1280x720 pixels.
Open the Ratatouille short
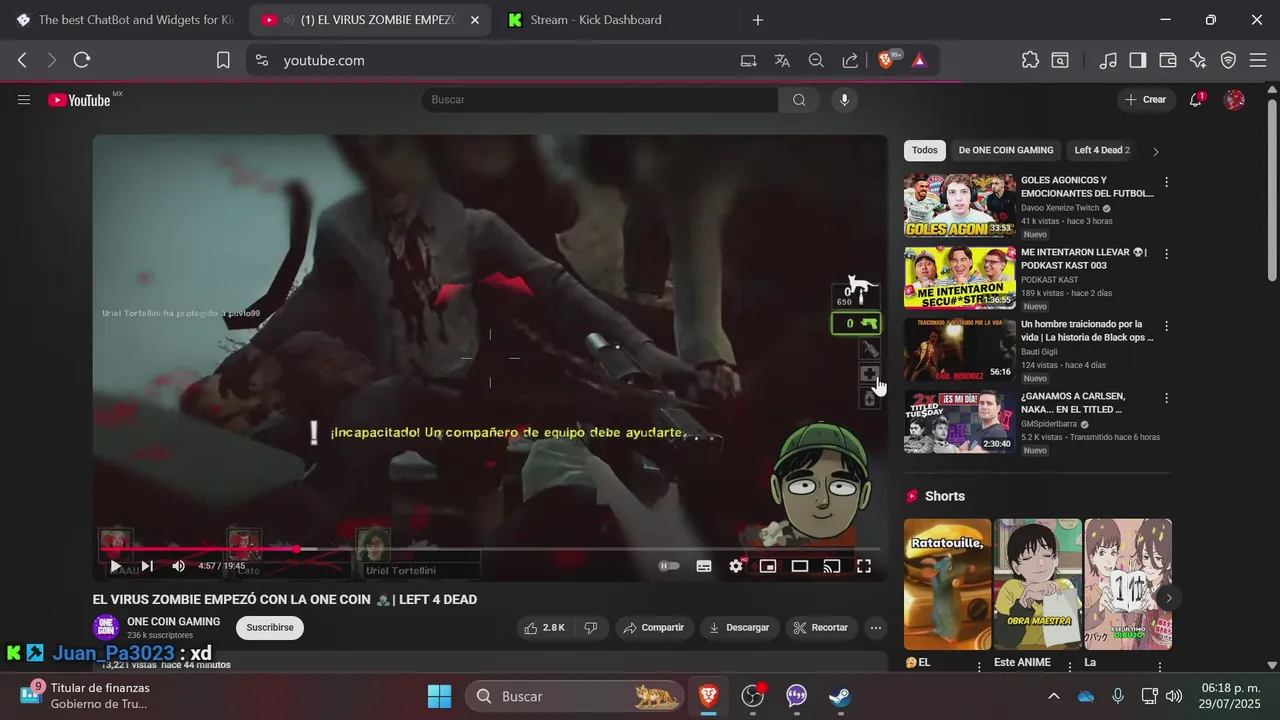948,584
